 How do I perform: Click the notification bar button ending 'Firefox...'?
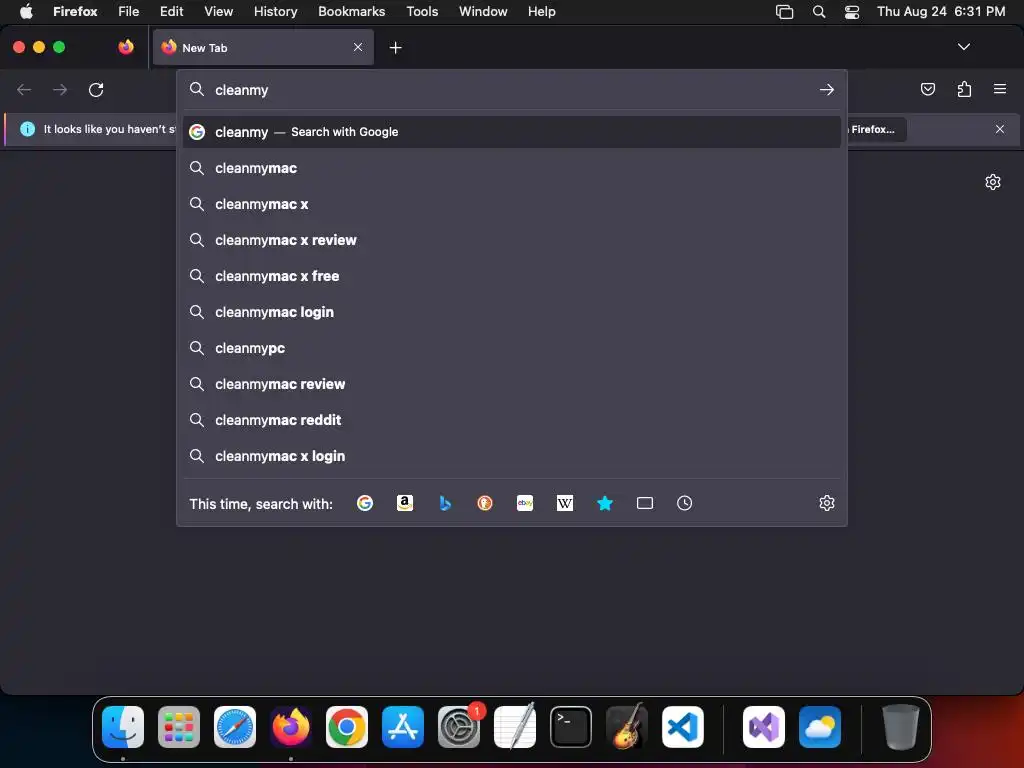(875, 129)
